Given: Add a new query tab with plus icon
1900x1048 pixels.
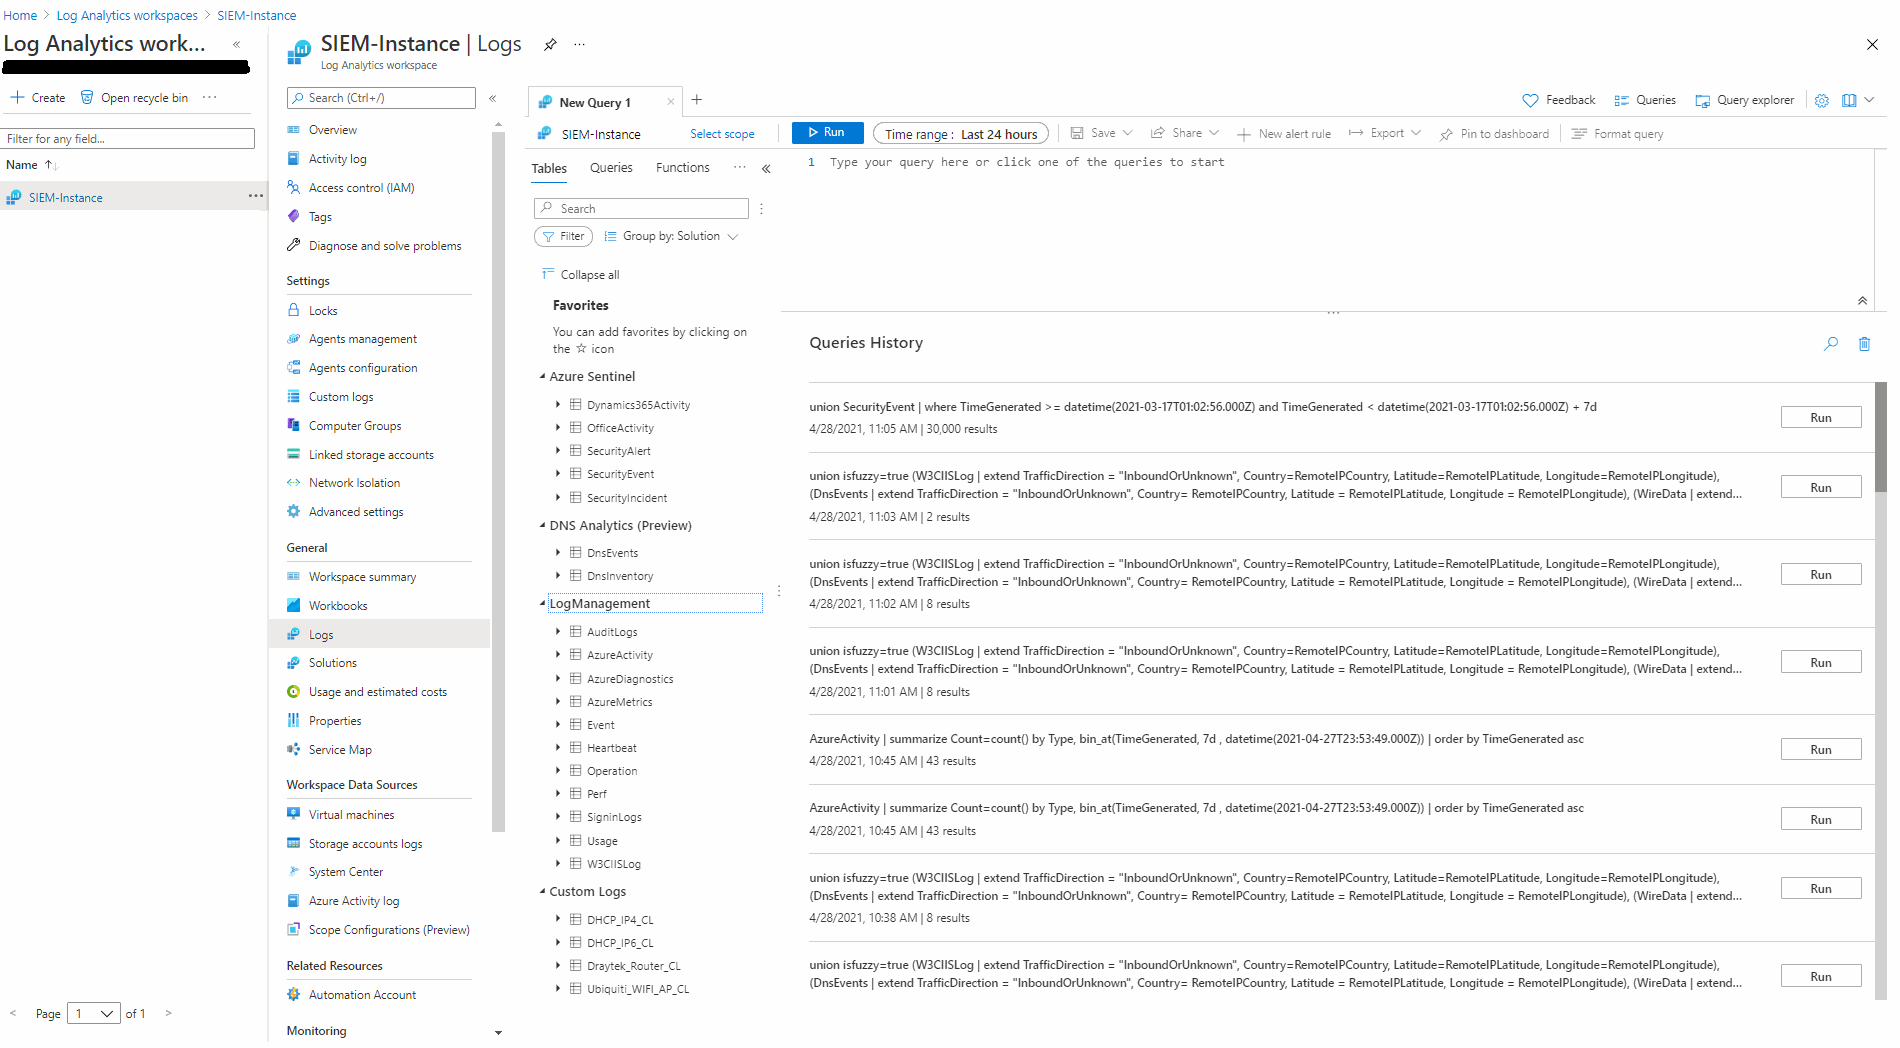Looking at the screenshot, I should click(697, 100).
